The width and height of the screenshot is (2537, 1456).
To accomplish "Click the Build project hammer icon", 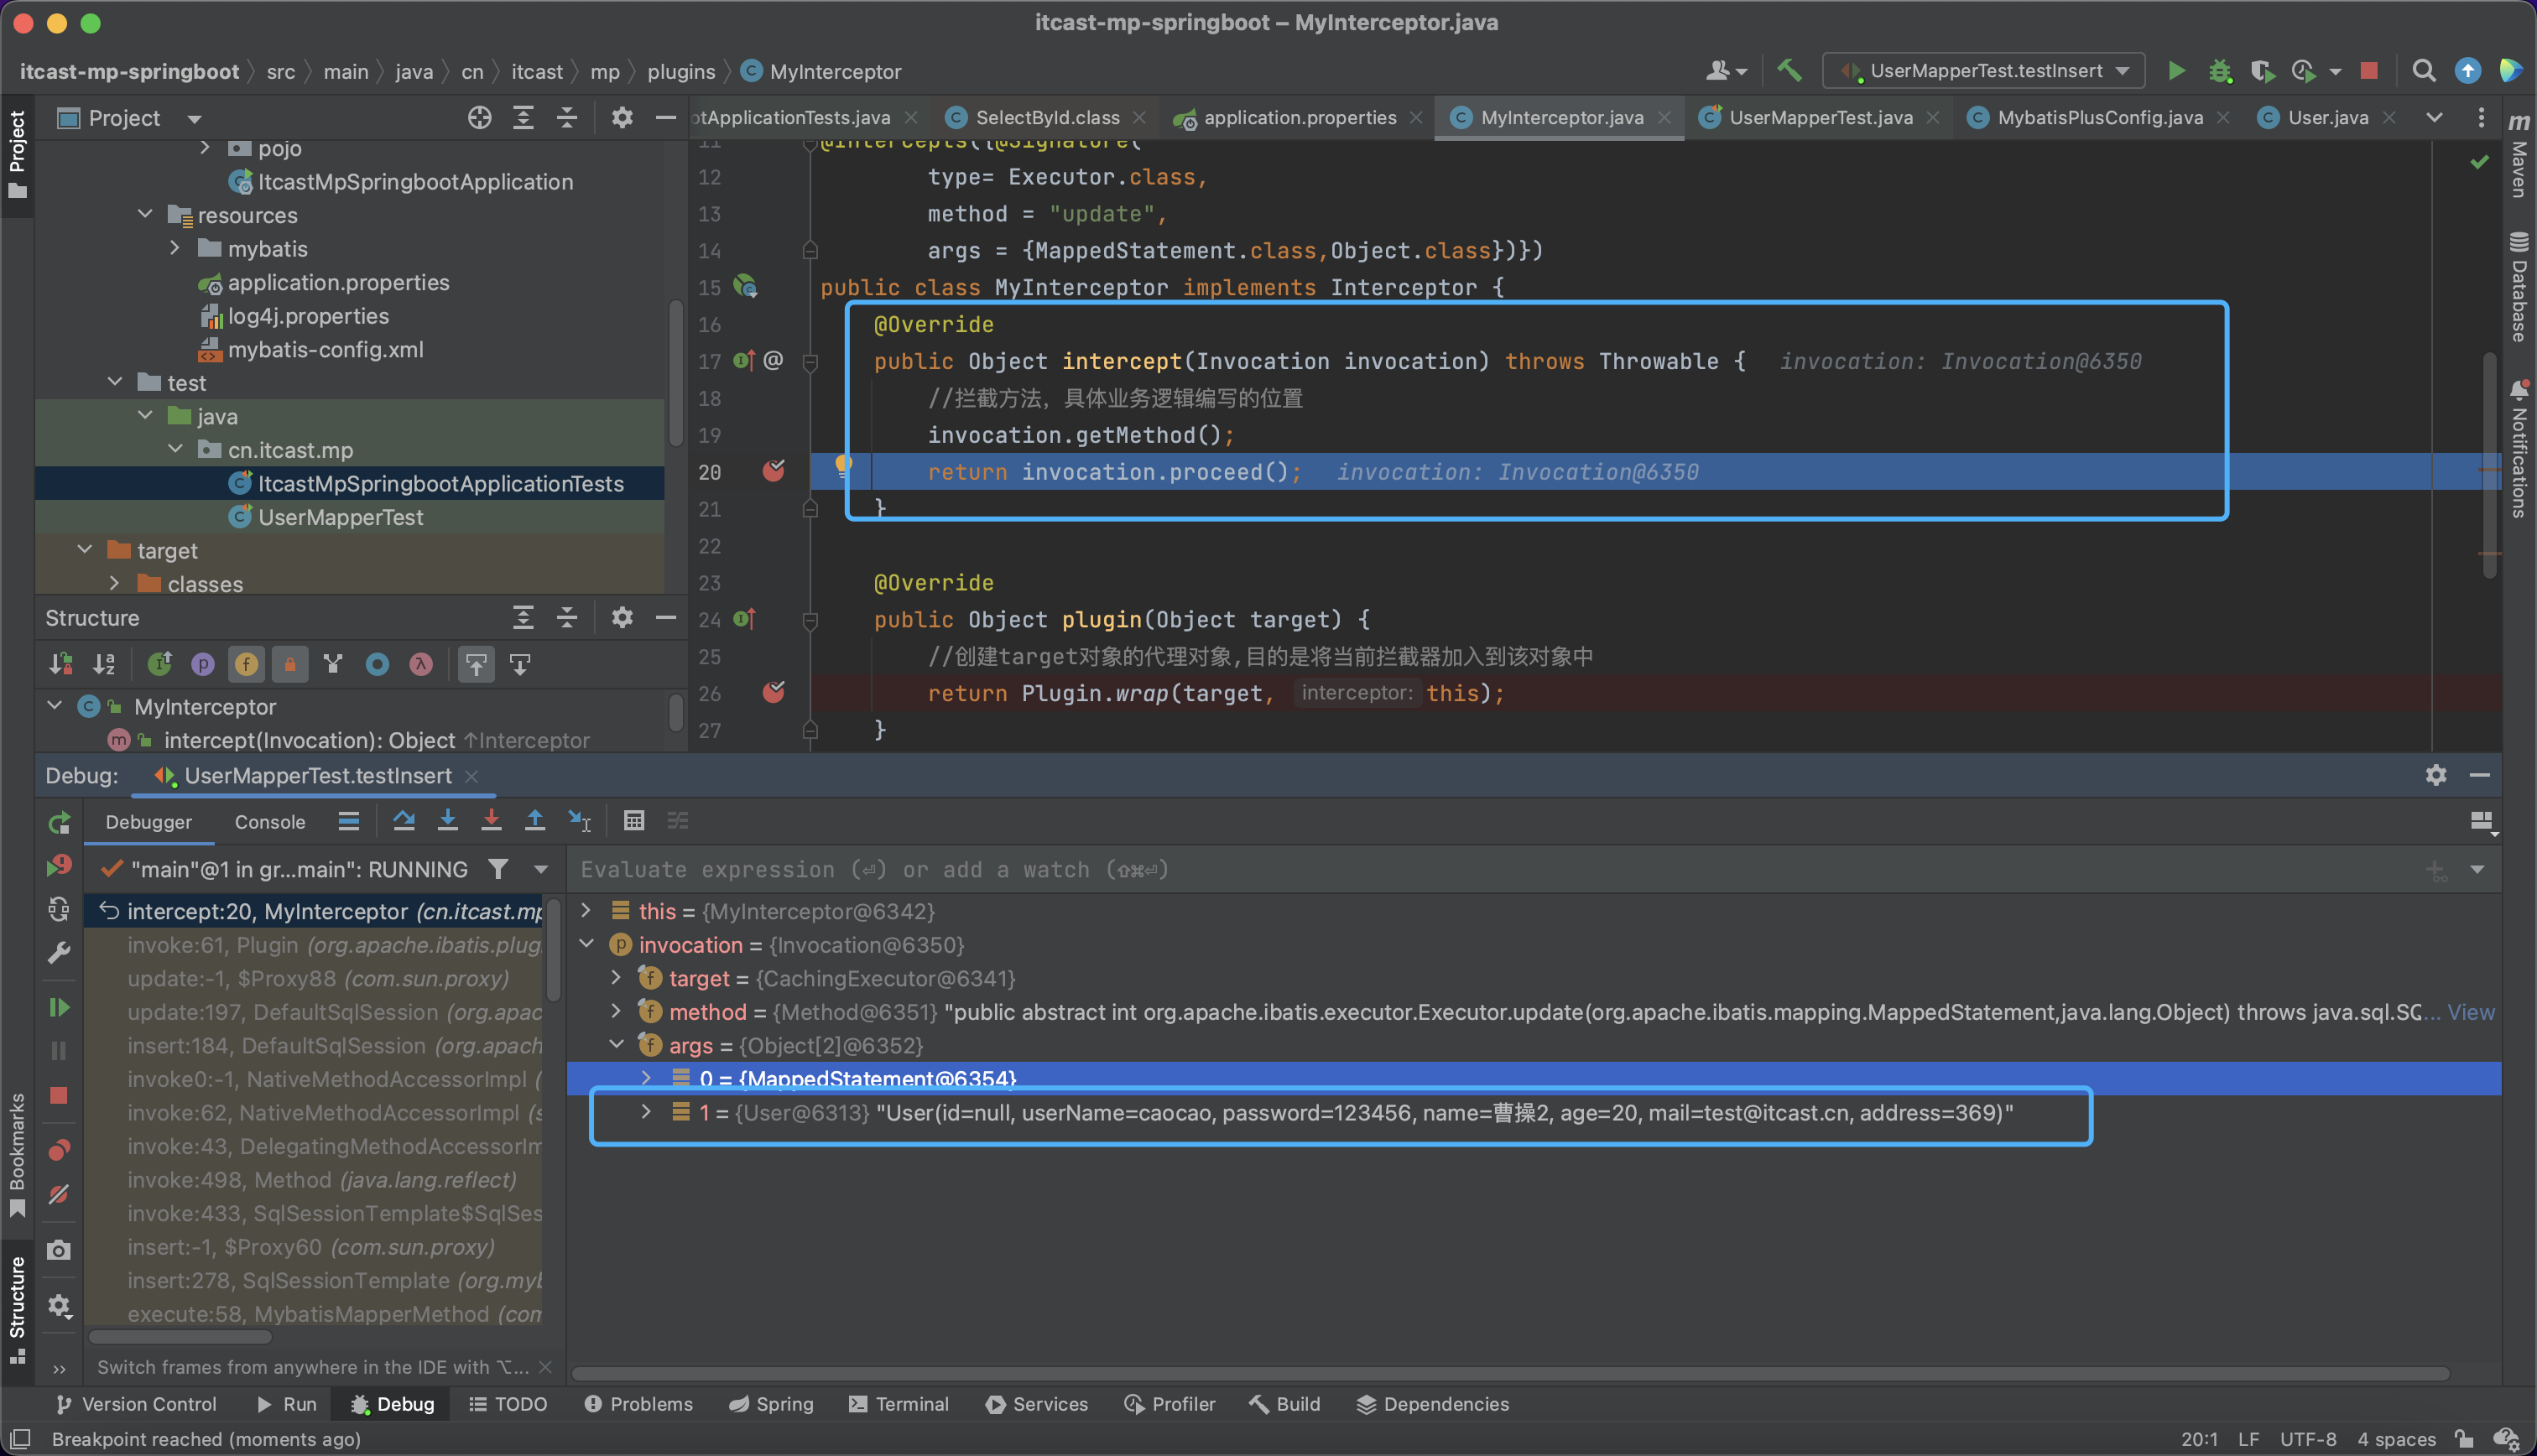I will (x=1789, y=71).
